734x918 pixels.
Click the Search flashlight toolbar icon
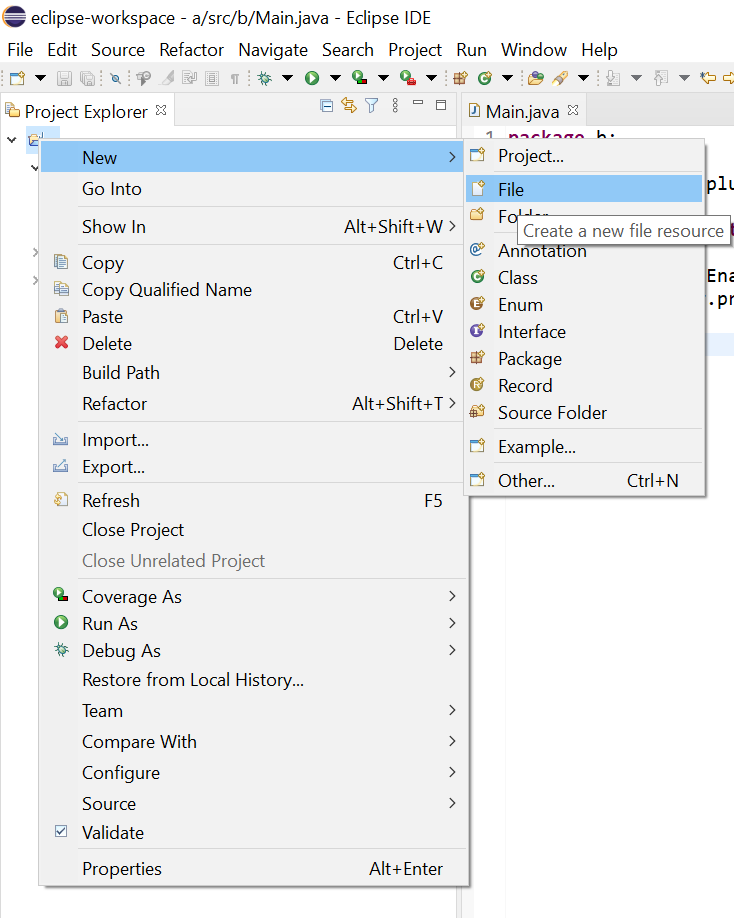point(560,78)
